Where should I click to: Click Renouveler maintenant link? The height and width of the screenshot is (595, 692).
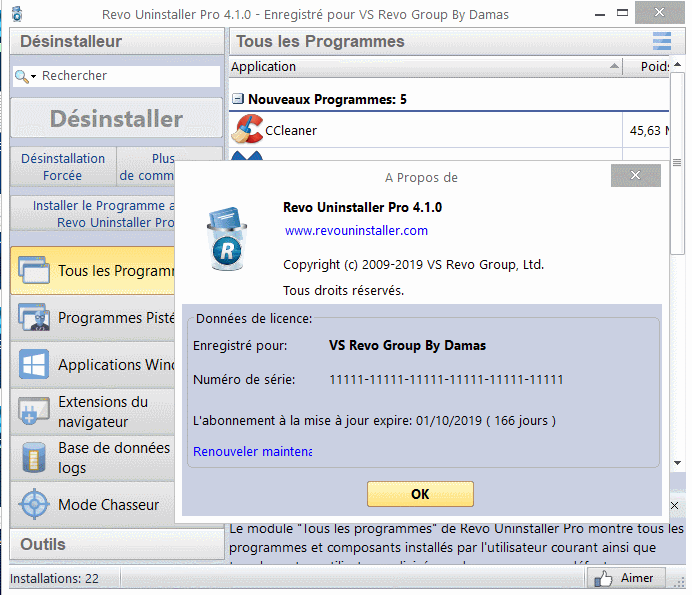click(252, 452)
